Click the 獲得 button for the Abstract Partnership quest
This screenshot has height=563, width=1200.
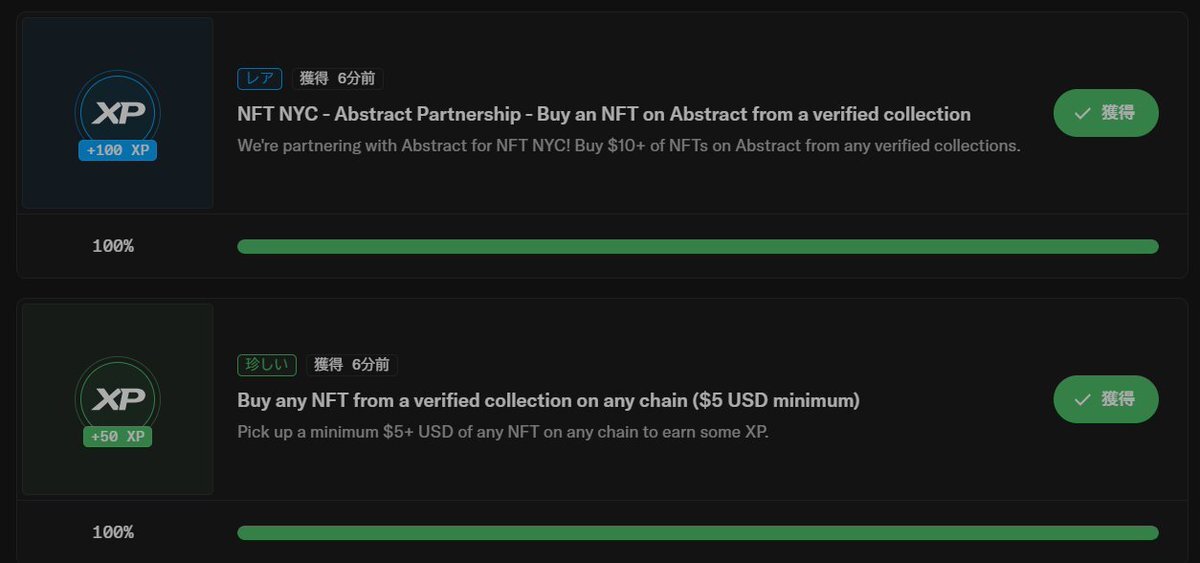1106,113
